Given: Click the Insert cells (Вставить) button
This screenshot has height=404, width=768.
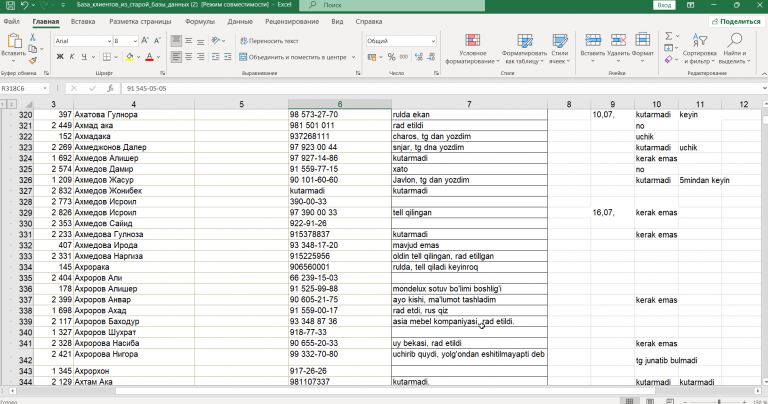Looking at the screenshot, I should (x=593, y=48).
